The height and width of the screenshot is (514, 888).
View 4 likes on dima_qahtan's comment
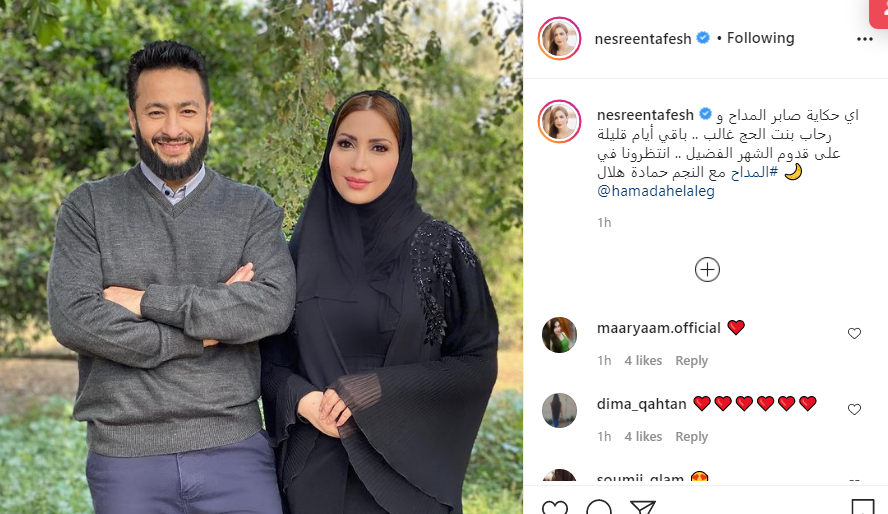click(643, 436)
